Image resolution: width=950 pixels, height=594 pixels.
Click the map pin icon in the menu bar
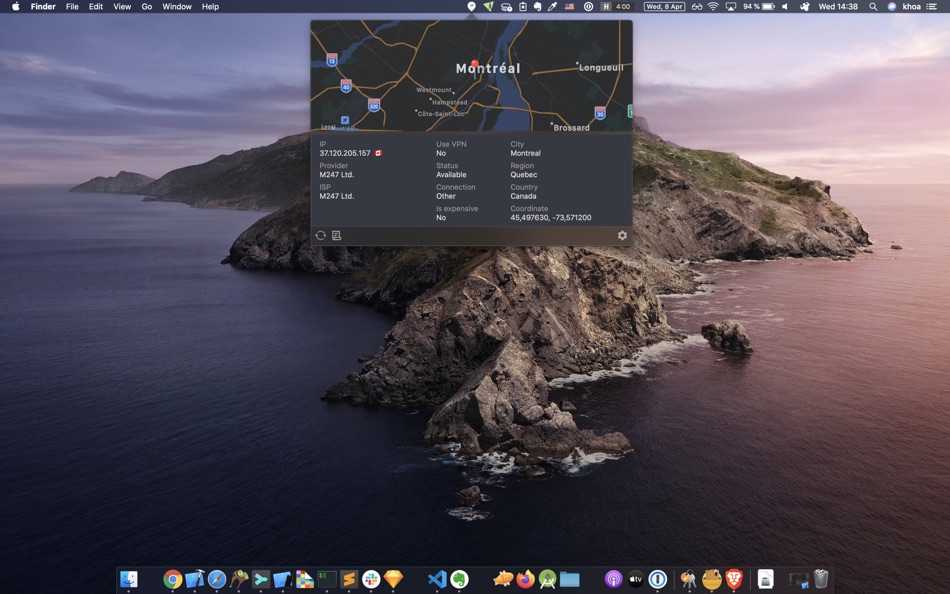click(471, 7)
